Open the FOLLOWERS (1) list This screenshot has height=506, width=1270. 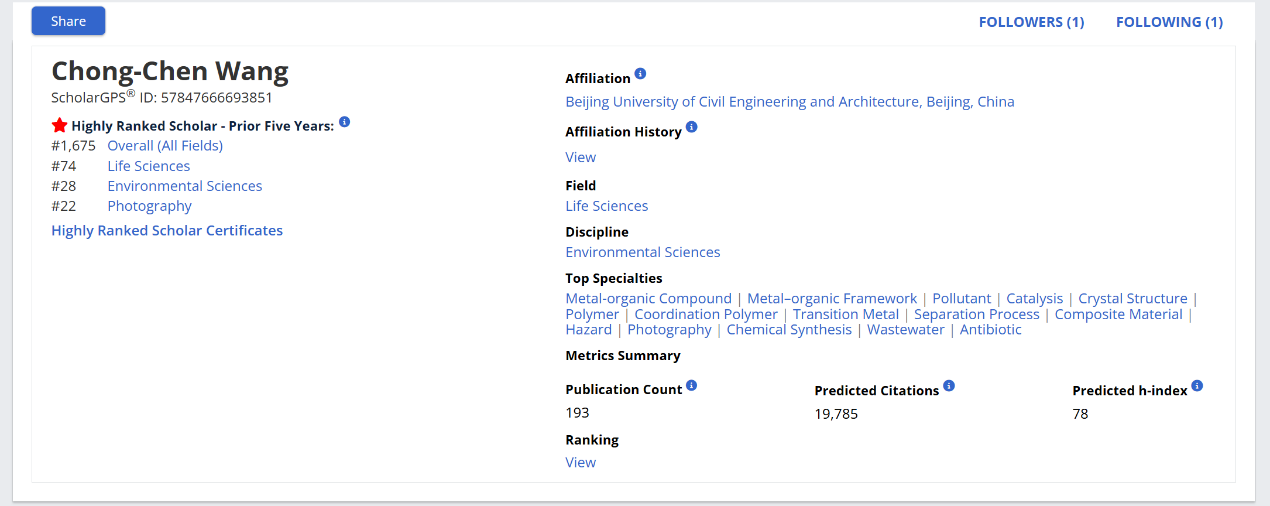1031,22
